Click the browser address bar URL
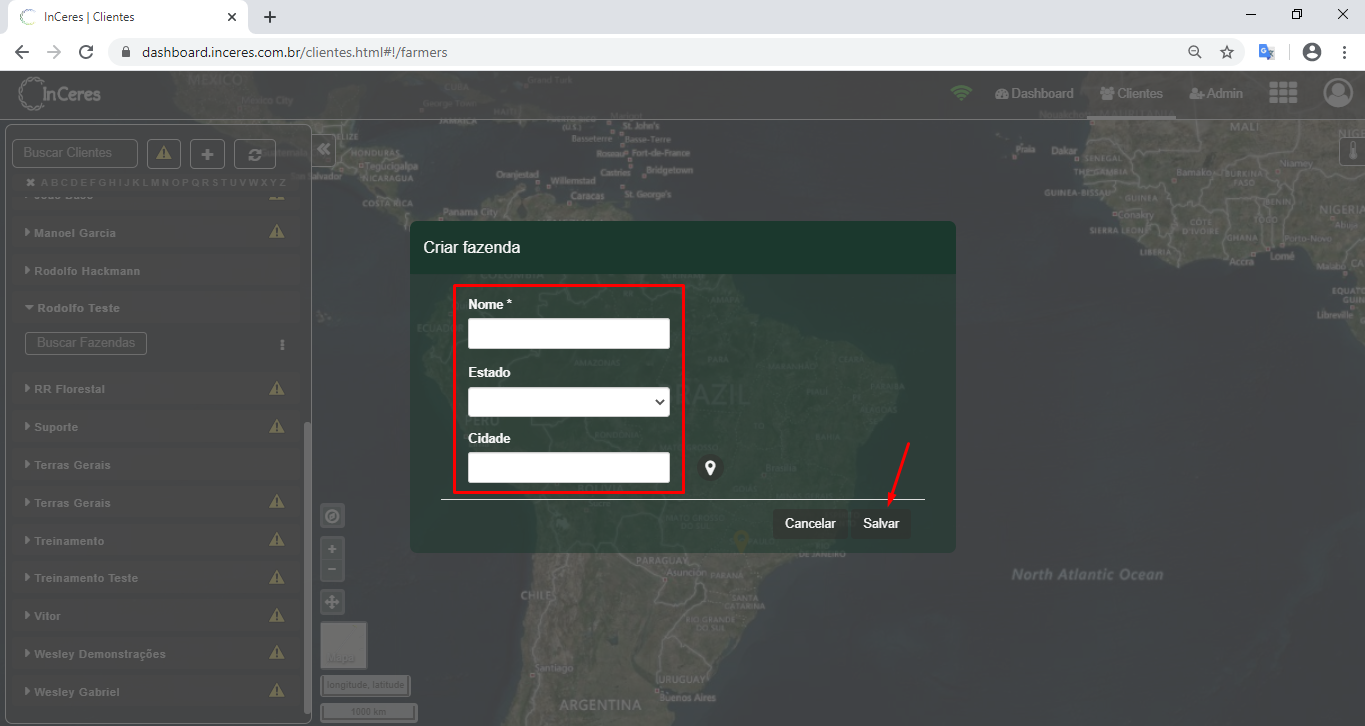Viewport: 1365px width, 726px height. coord(295,52)
